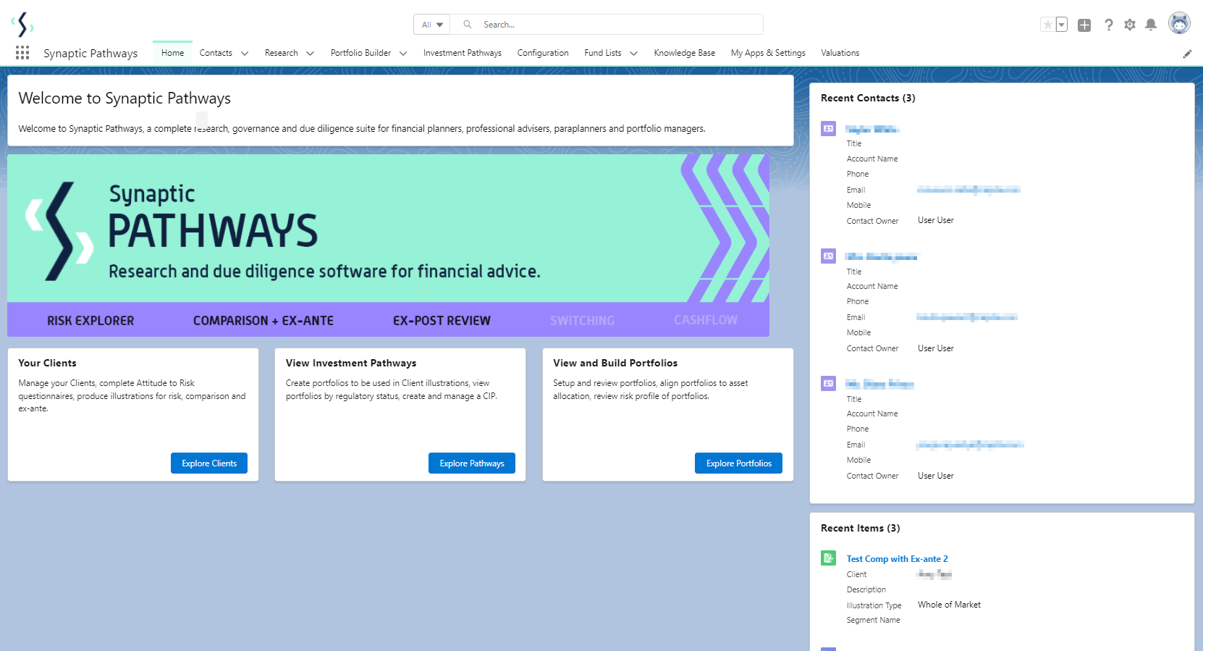Click inside the global Search field

(x=606, y=25)
